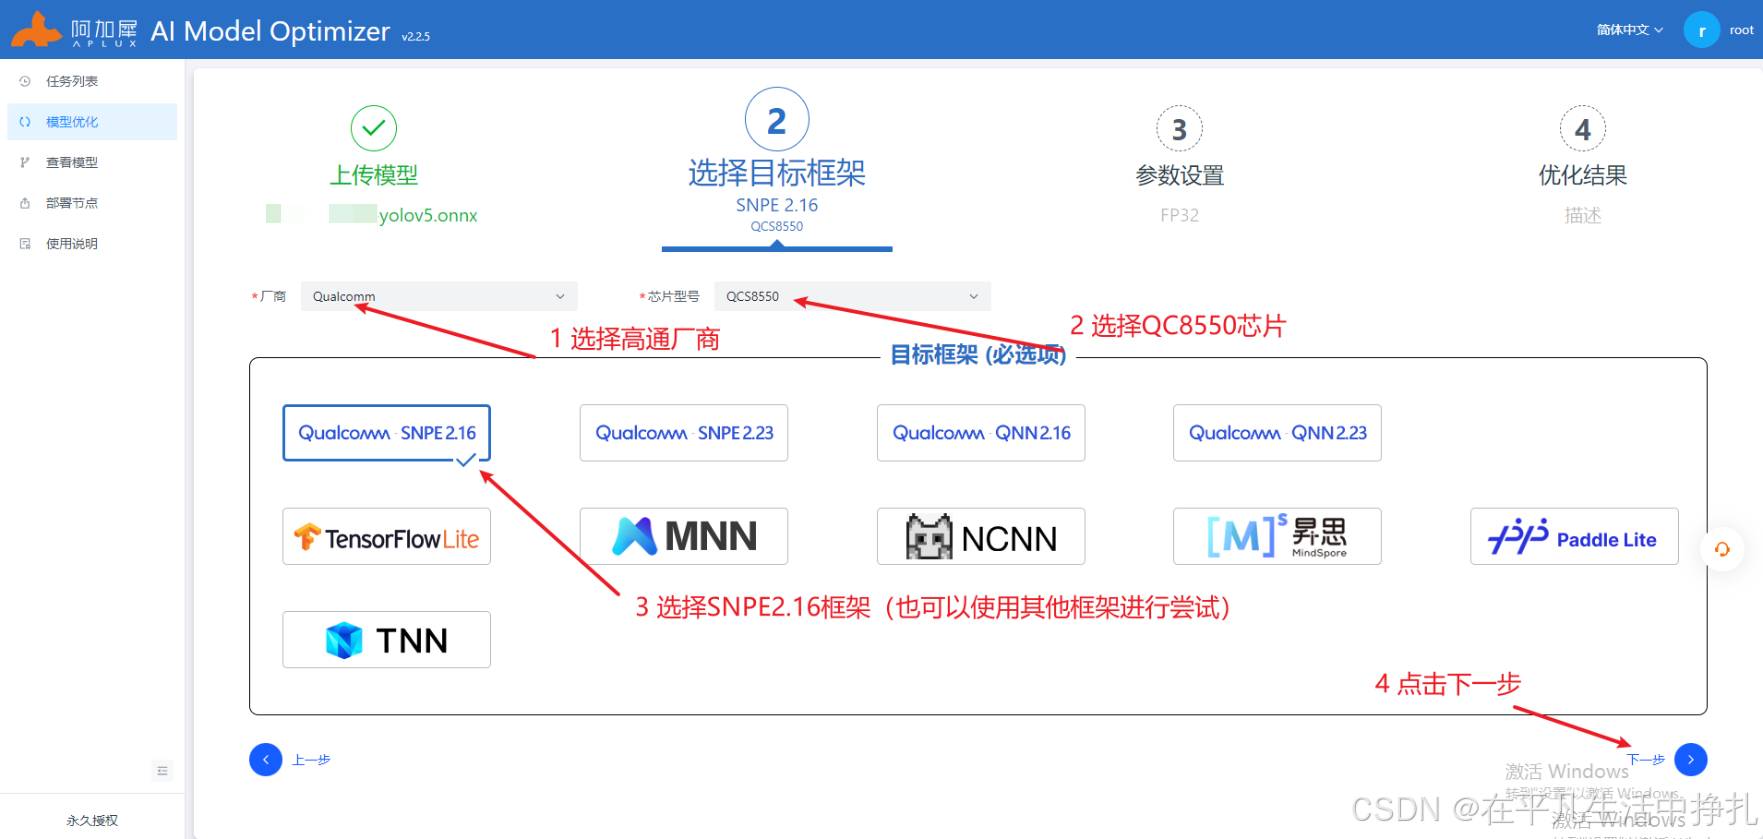Viewport: 1763px width, 839px height.
Task: Click the model optimization sidebar icon
Action: point(25,122)
